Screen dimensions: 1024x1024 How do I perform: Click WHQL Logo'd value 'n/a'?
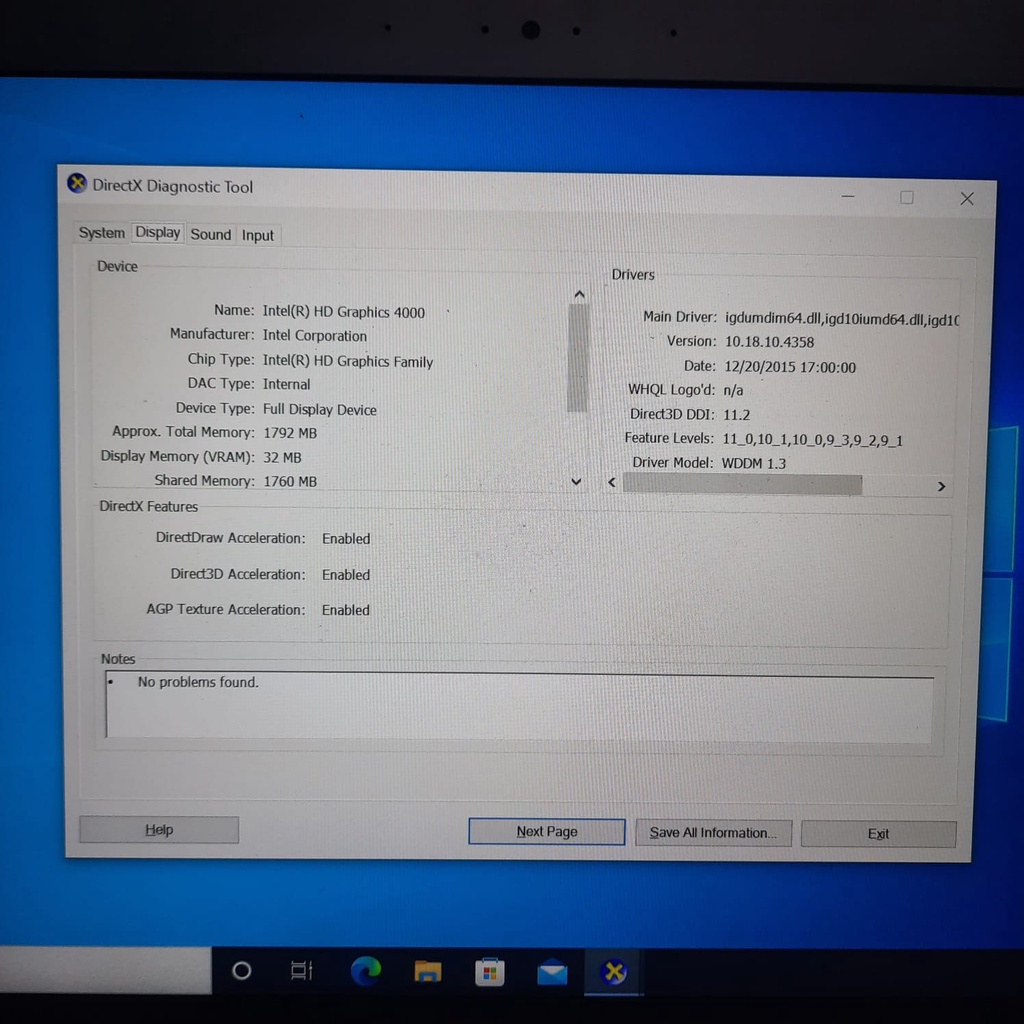point(733,391)
